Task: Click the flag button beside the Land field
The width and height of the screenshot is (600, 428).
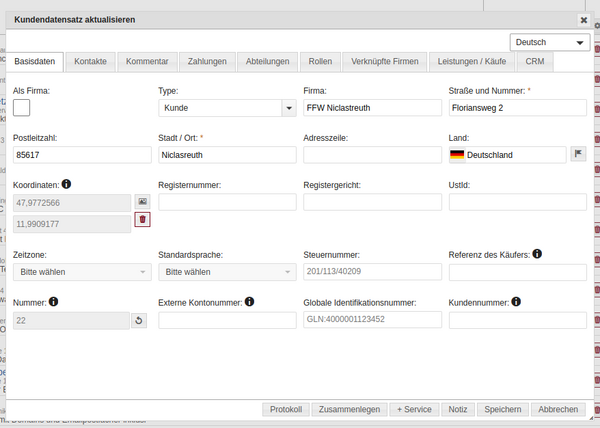Action: click(x=578, y=154)
